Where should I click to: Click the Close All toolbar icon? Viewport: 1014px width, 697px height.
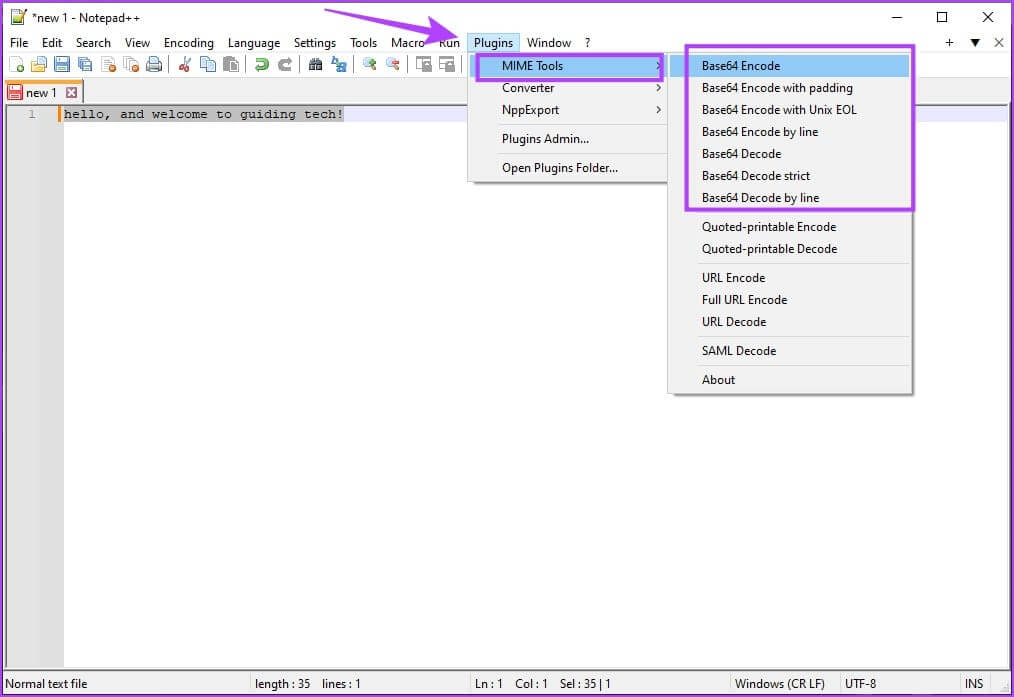point(131,64)
